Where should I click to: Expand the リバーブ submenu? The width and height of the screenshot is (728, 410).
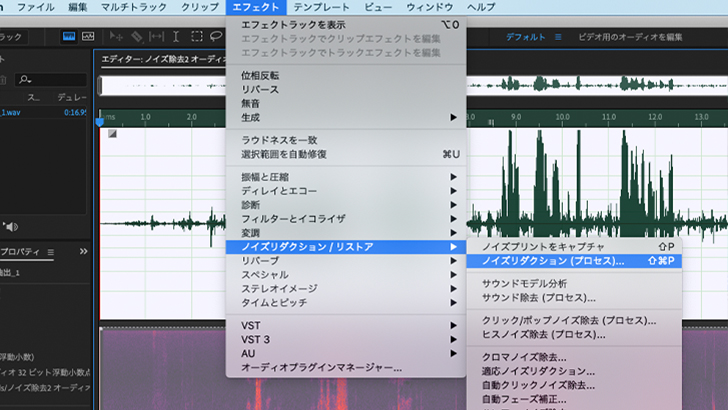(346, 260)
